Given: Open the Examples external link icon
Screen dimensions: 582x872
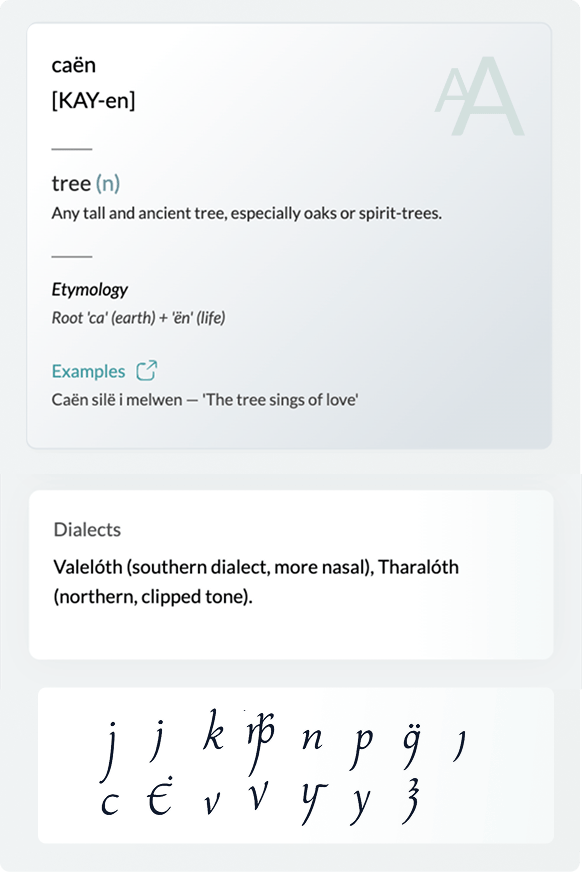Looking at the screenshot, I should [x=147, y=370].
